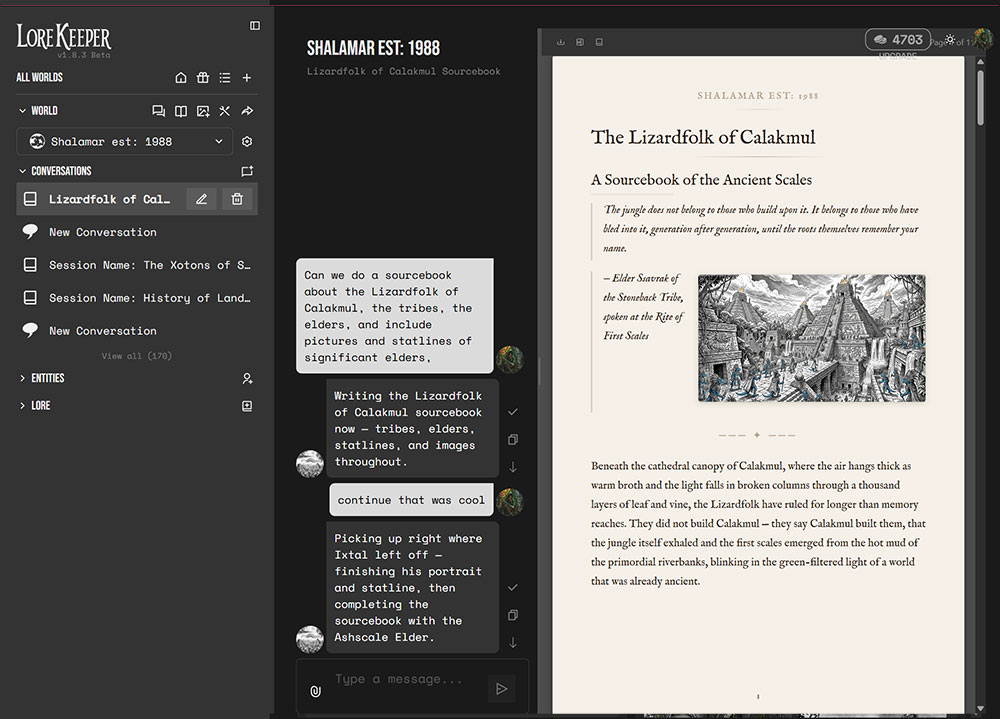Start a conversation via the chat icon under WORLD
The height and width of the screenshot is (719, 1000).
tap(158, 111)
